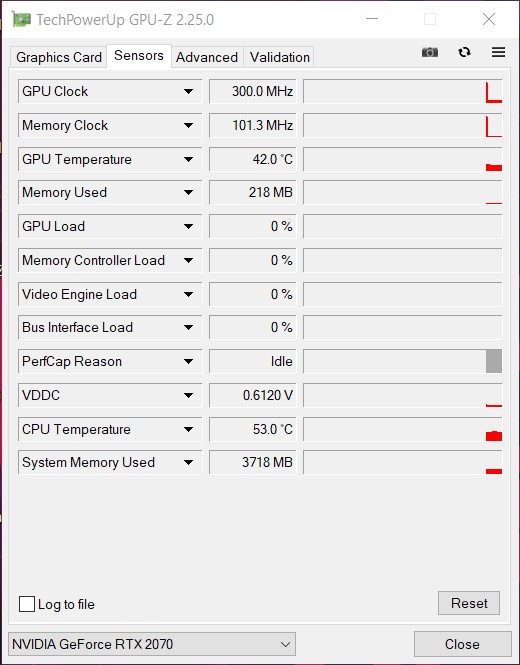Viewport: 520px width, 665px height.
Task: Open the PerfCap Reason dropdown arrow
Action: click(189, 361)
